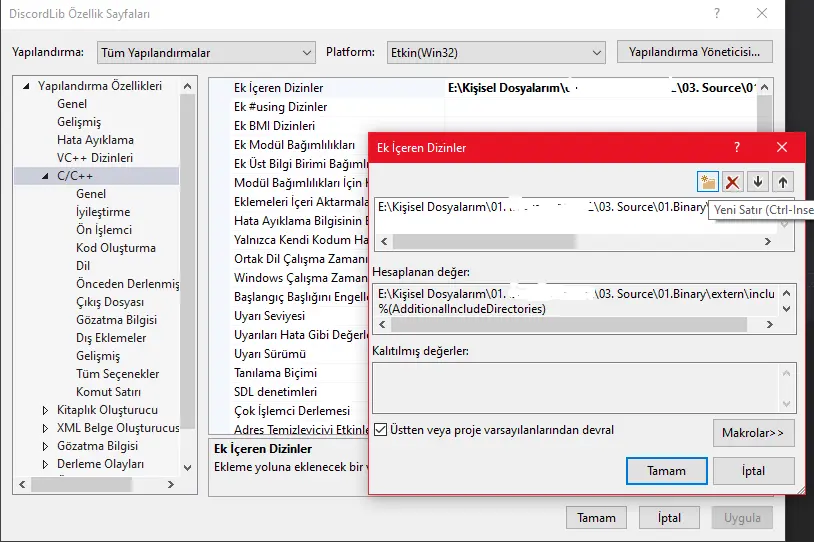Select the VC++ Dizinleri tree item

coord(94,158)
